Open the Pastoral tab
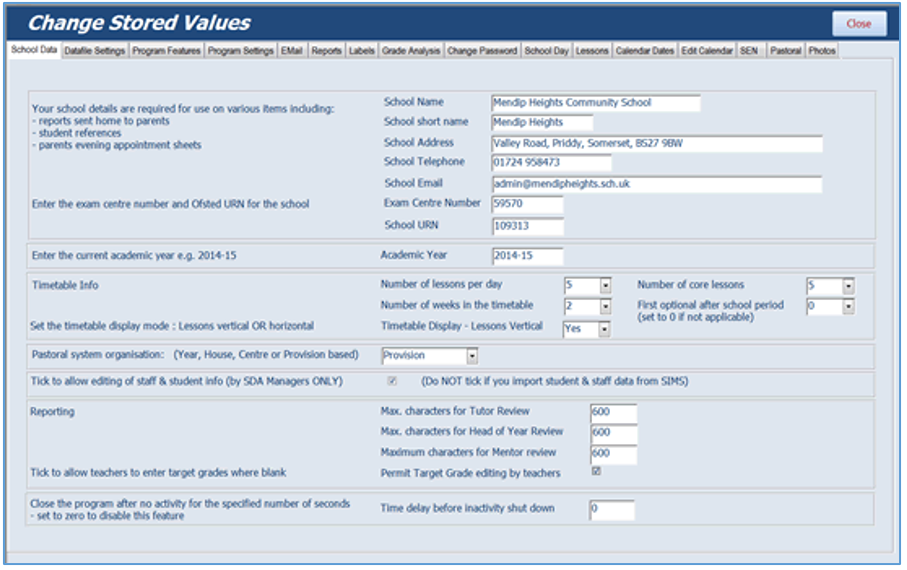 click(x=786, y=51)
